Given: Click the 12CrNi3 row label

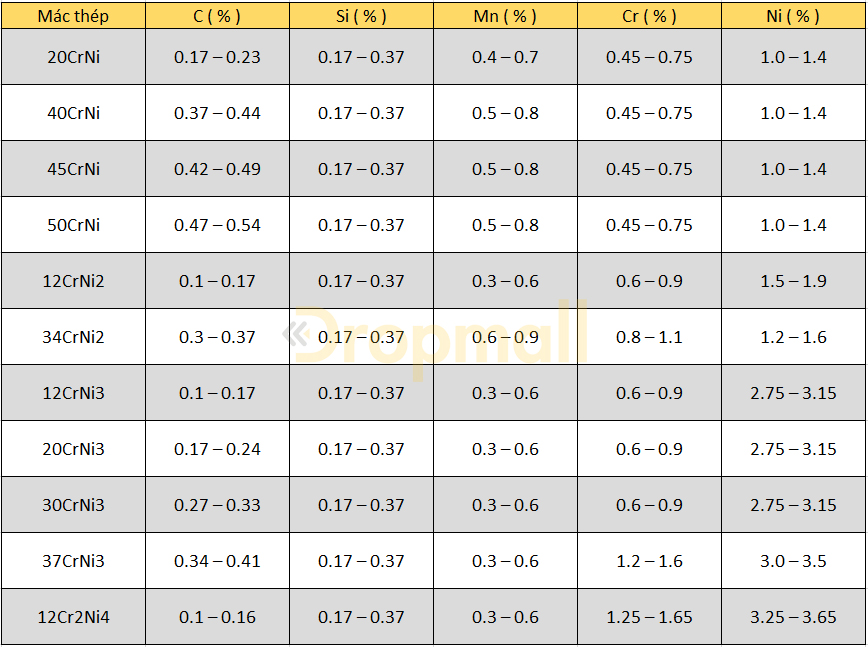Looking at the screenshot, I should [x=73, y=392].
